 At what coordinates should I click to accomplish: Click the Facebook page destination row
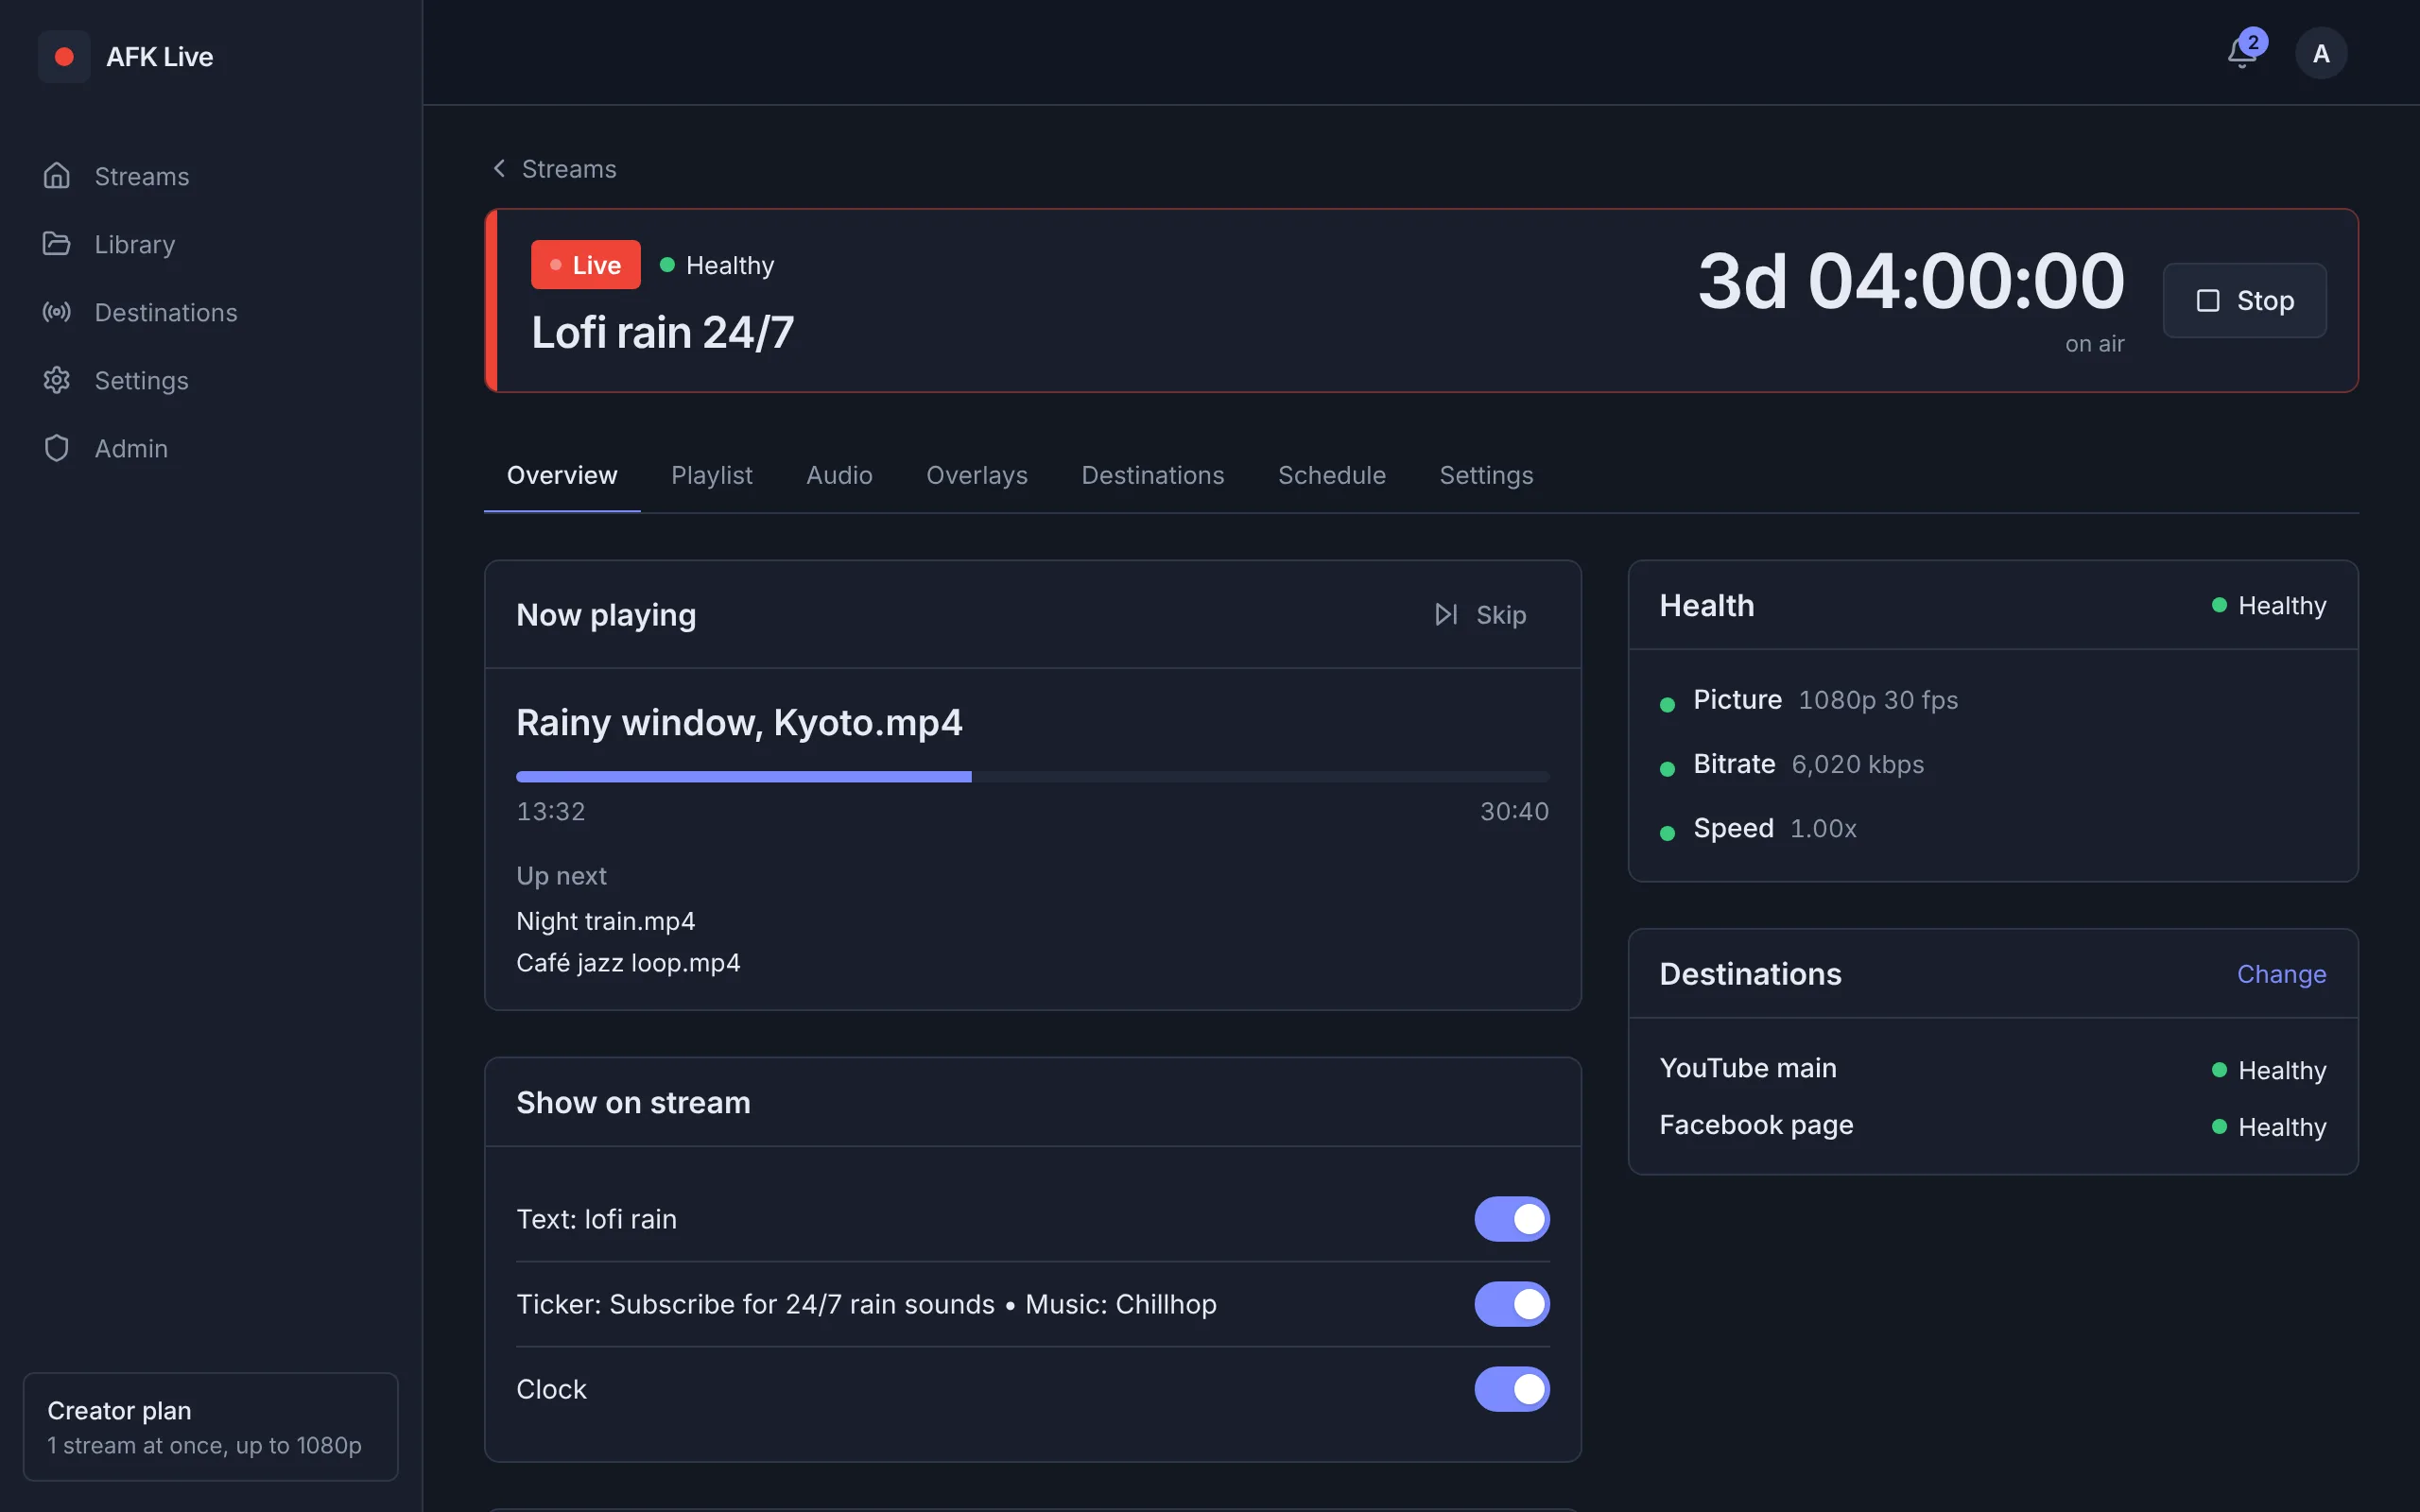tap(1992, 1126)
